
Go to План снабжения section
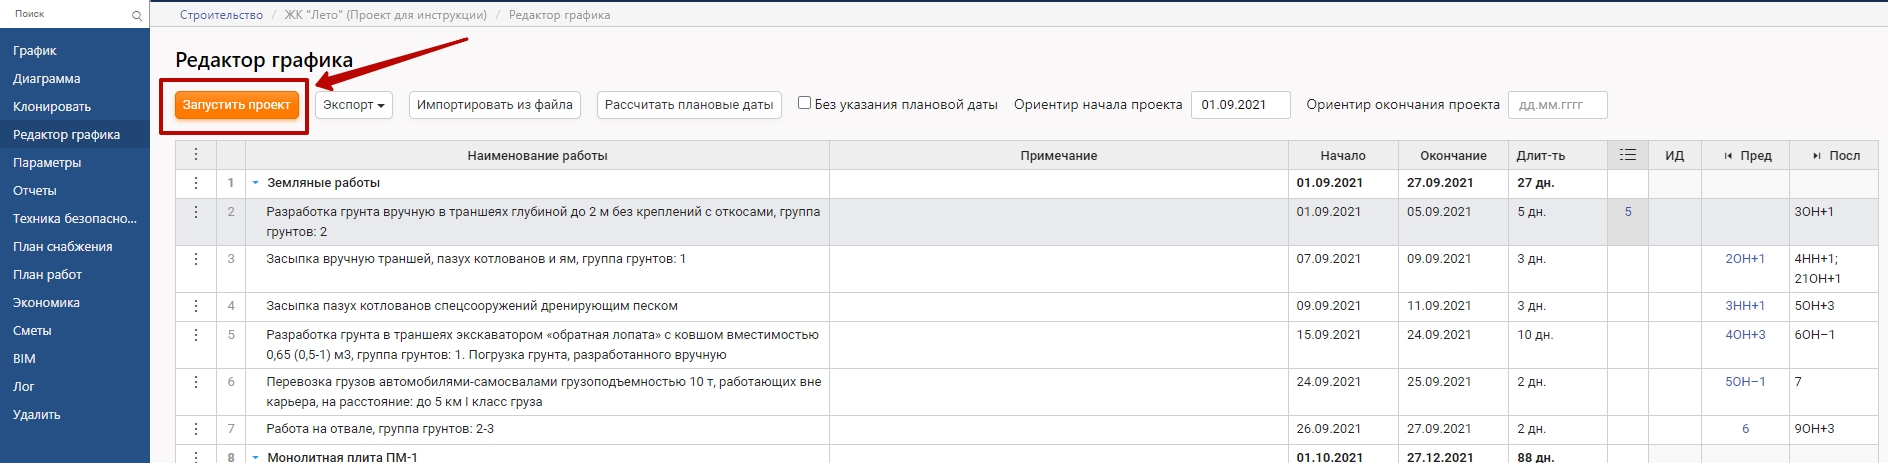click(62, 247)
